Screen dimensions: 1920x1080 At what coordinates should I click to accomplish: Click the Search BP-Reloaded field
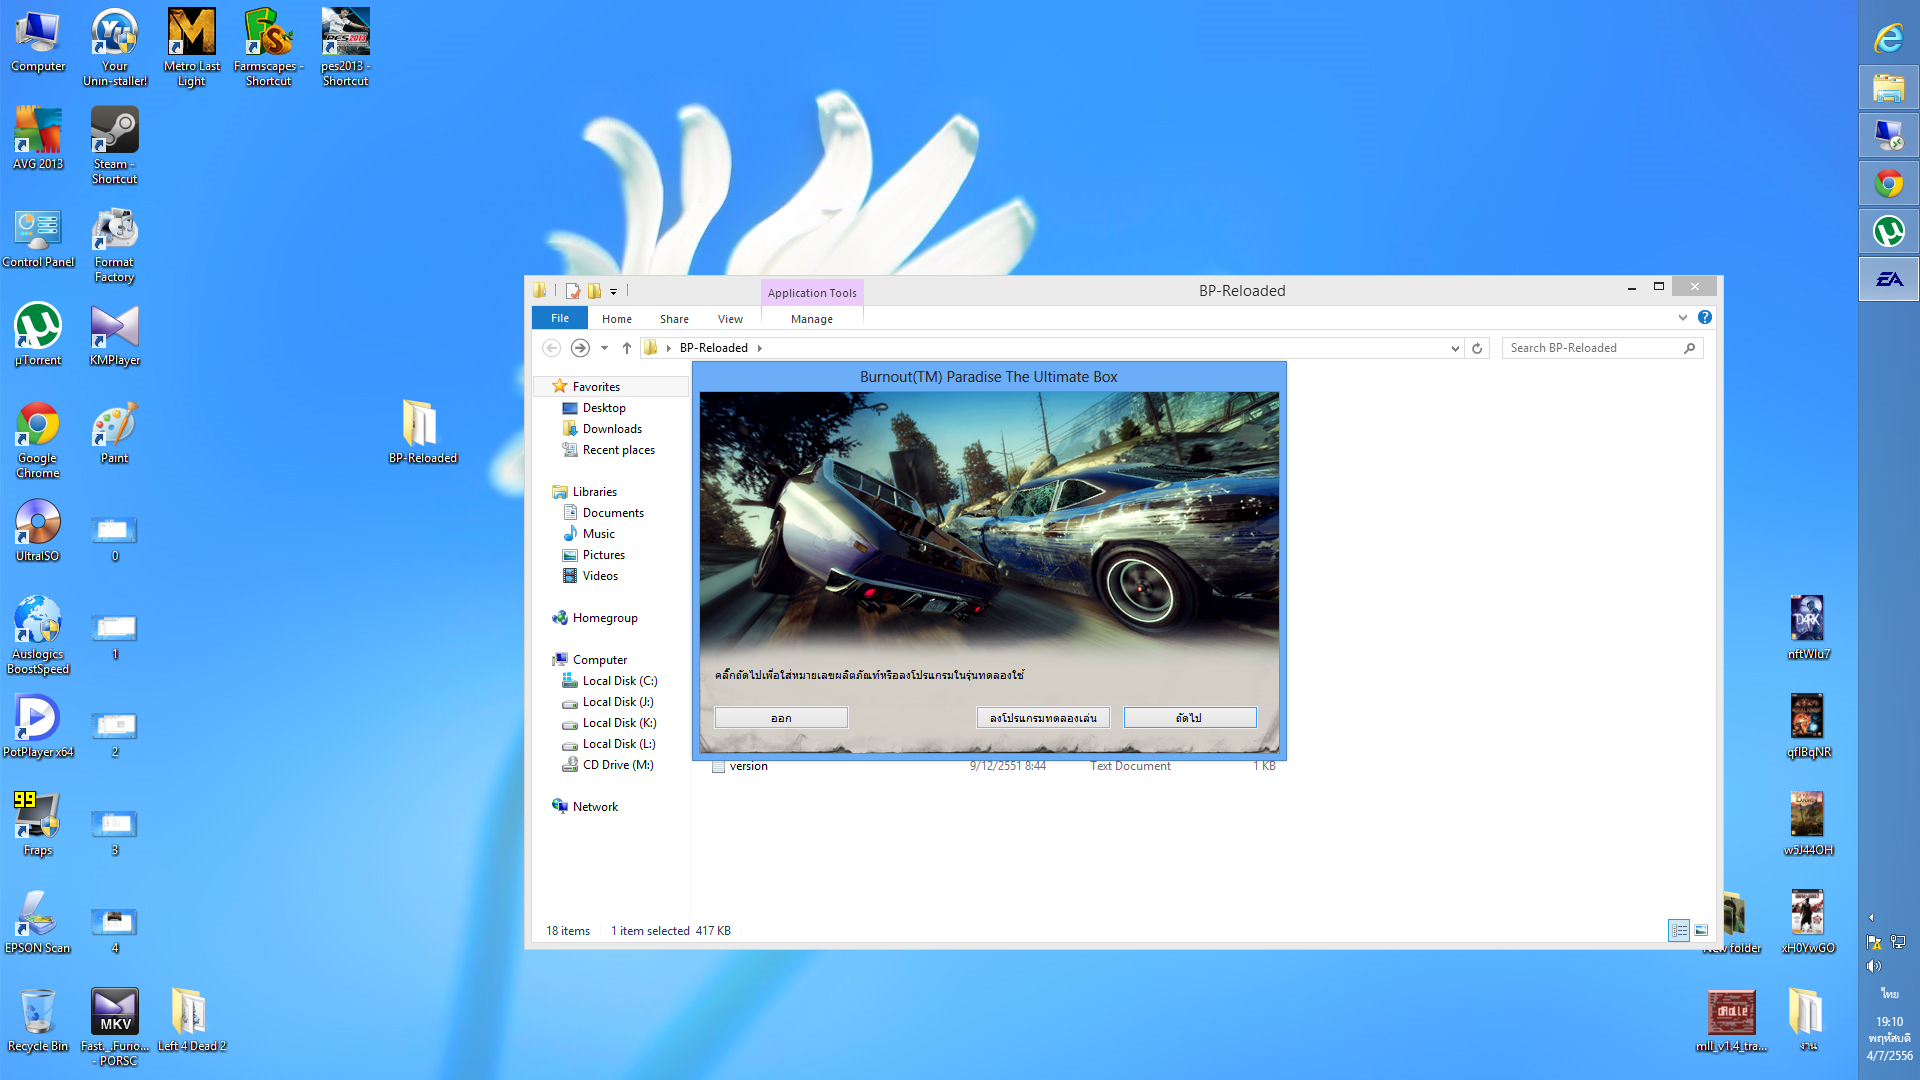click(x=1590, y=348)
